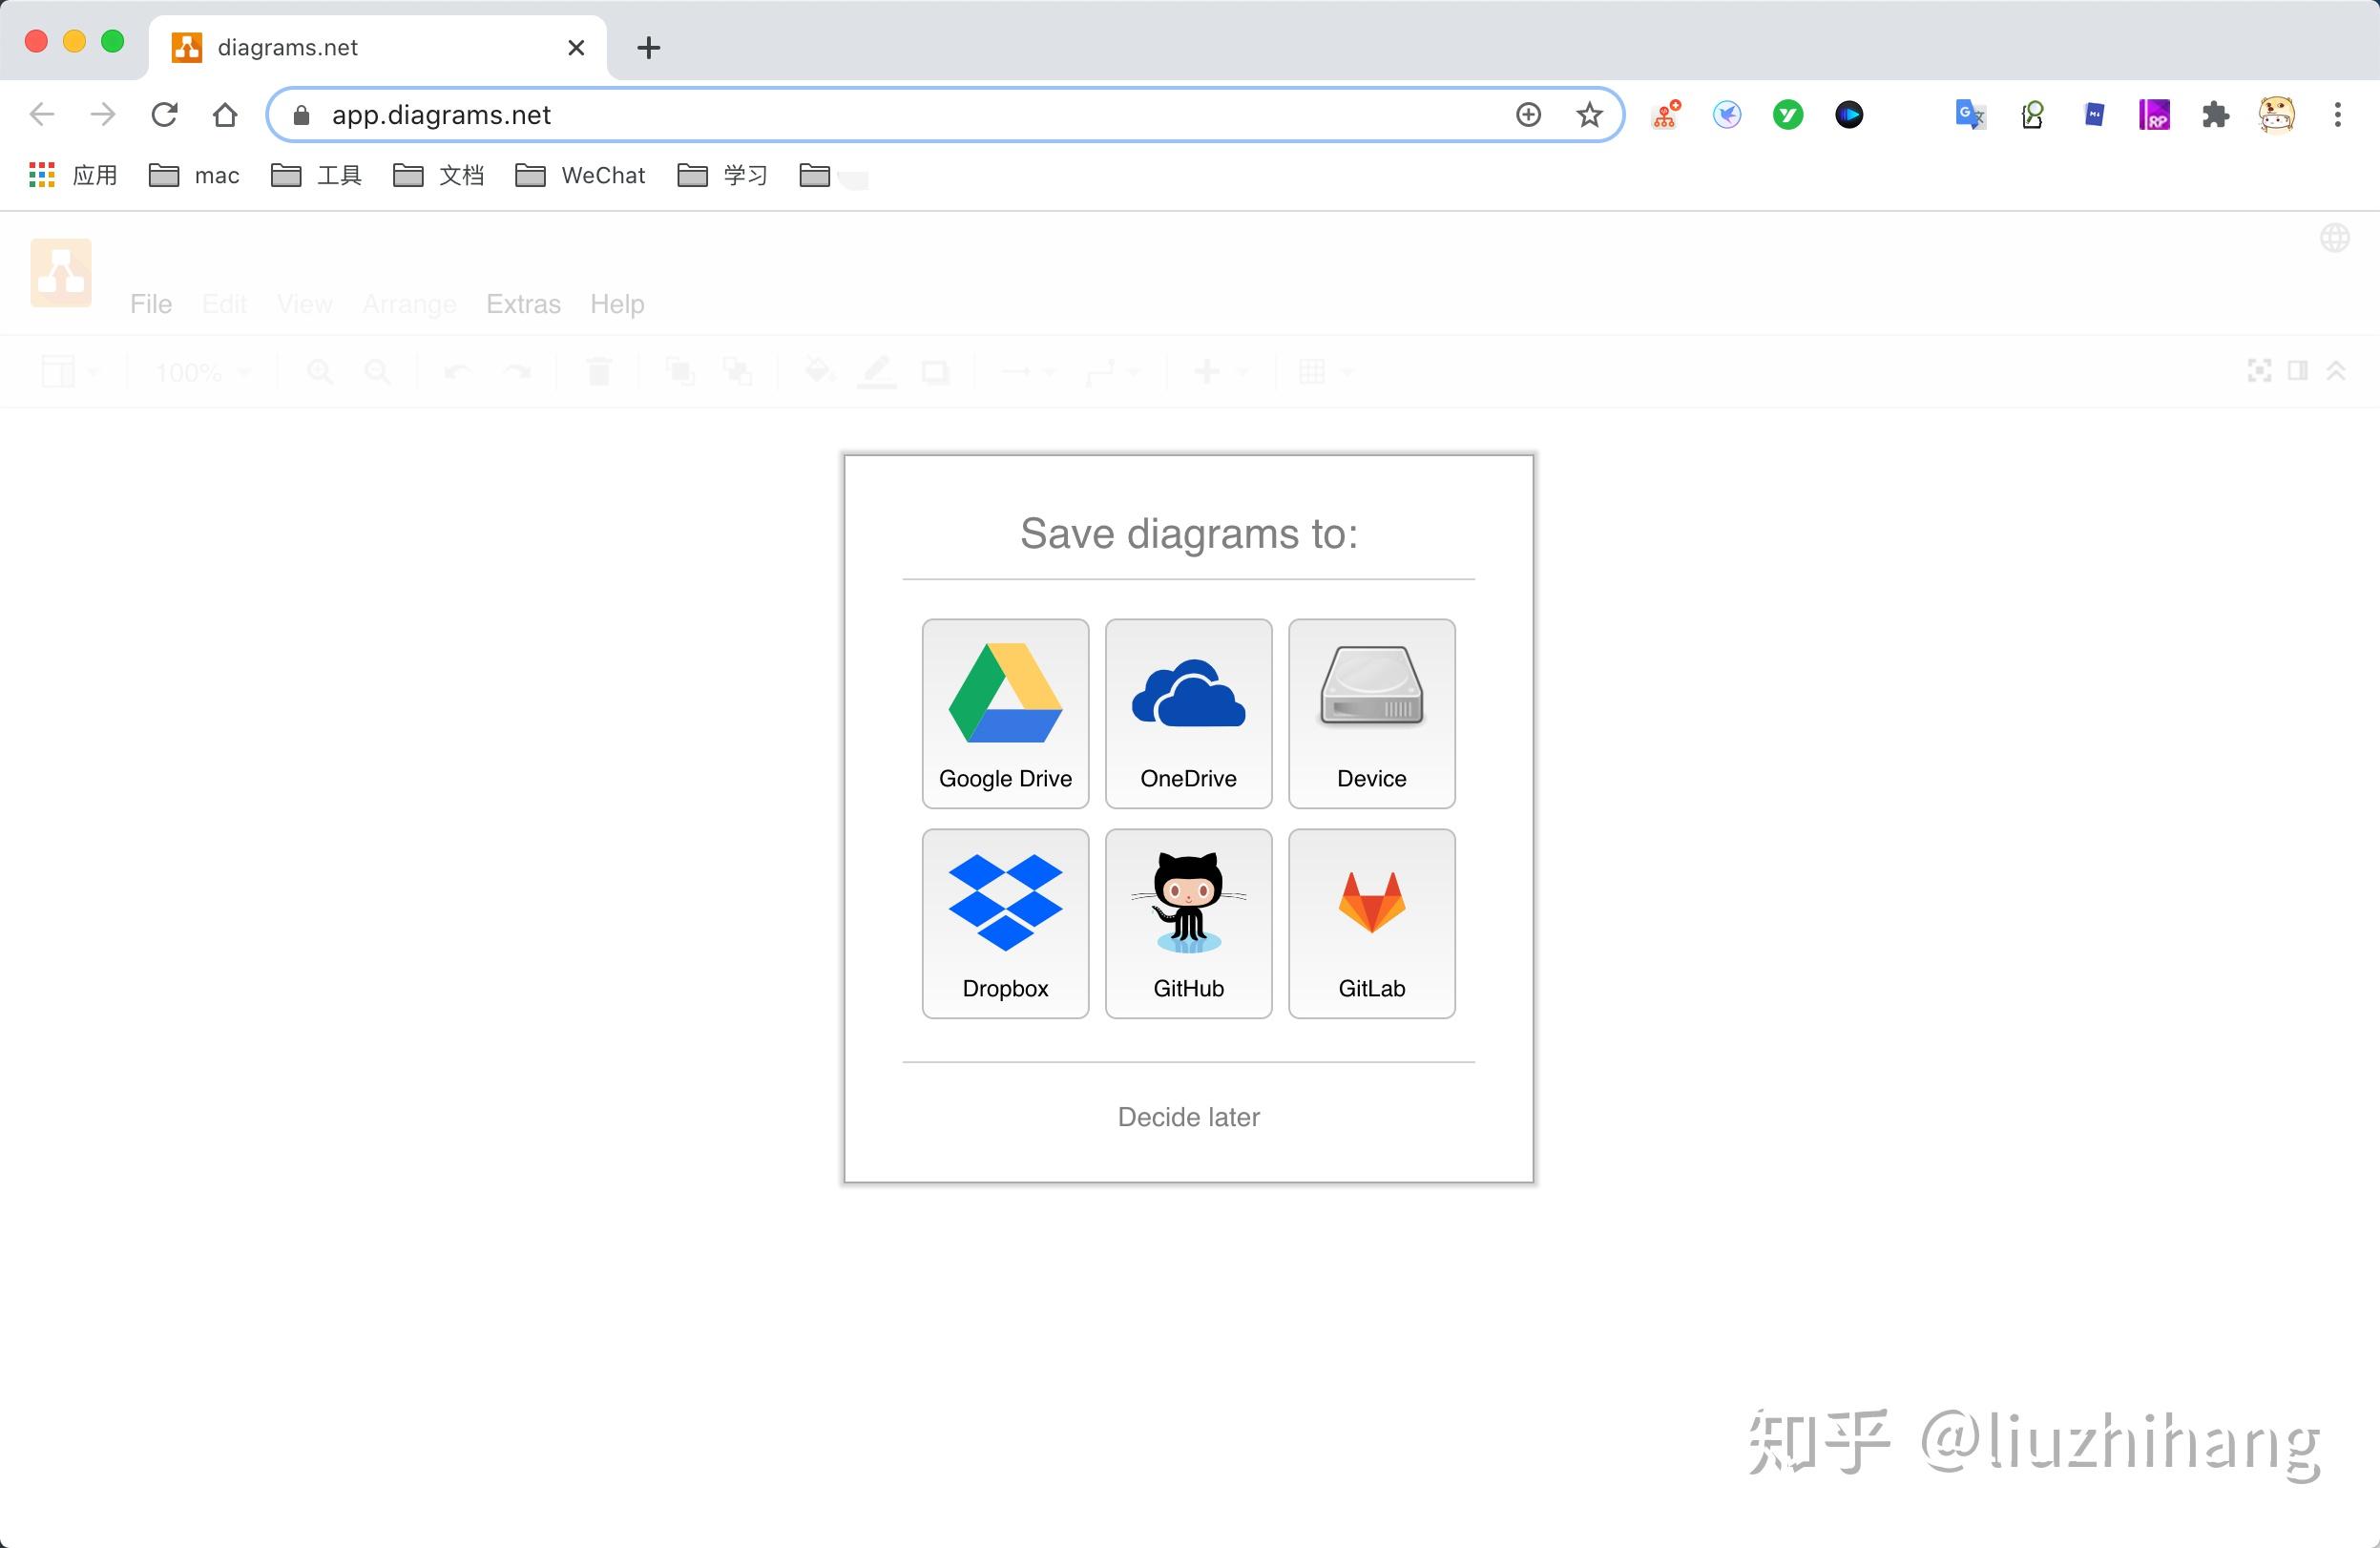The width and height of the screenshot is (2380, 1548).
Task: Enter fullscreen mode via the fullscreen icon
Action: [x=2258, y=371]
